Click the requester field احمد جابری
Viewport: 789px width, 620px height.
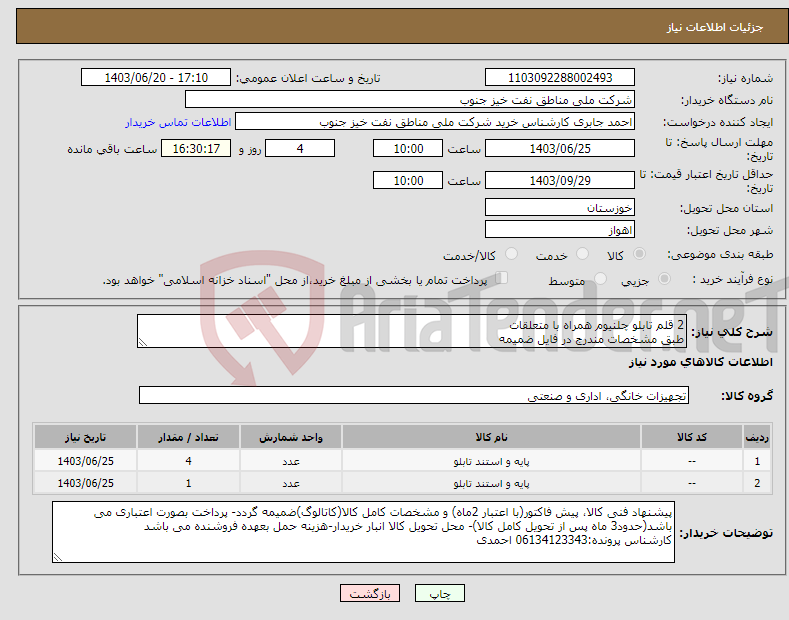[x=435, y=122]
